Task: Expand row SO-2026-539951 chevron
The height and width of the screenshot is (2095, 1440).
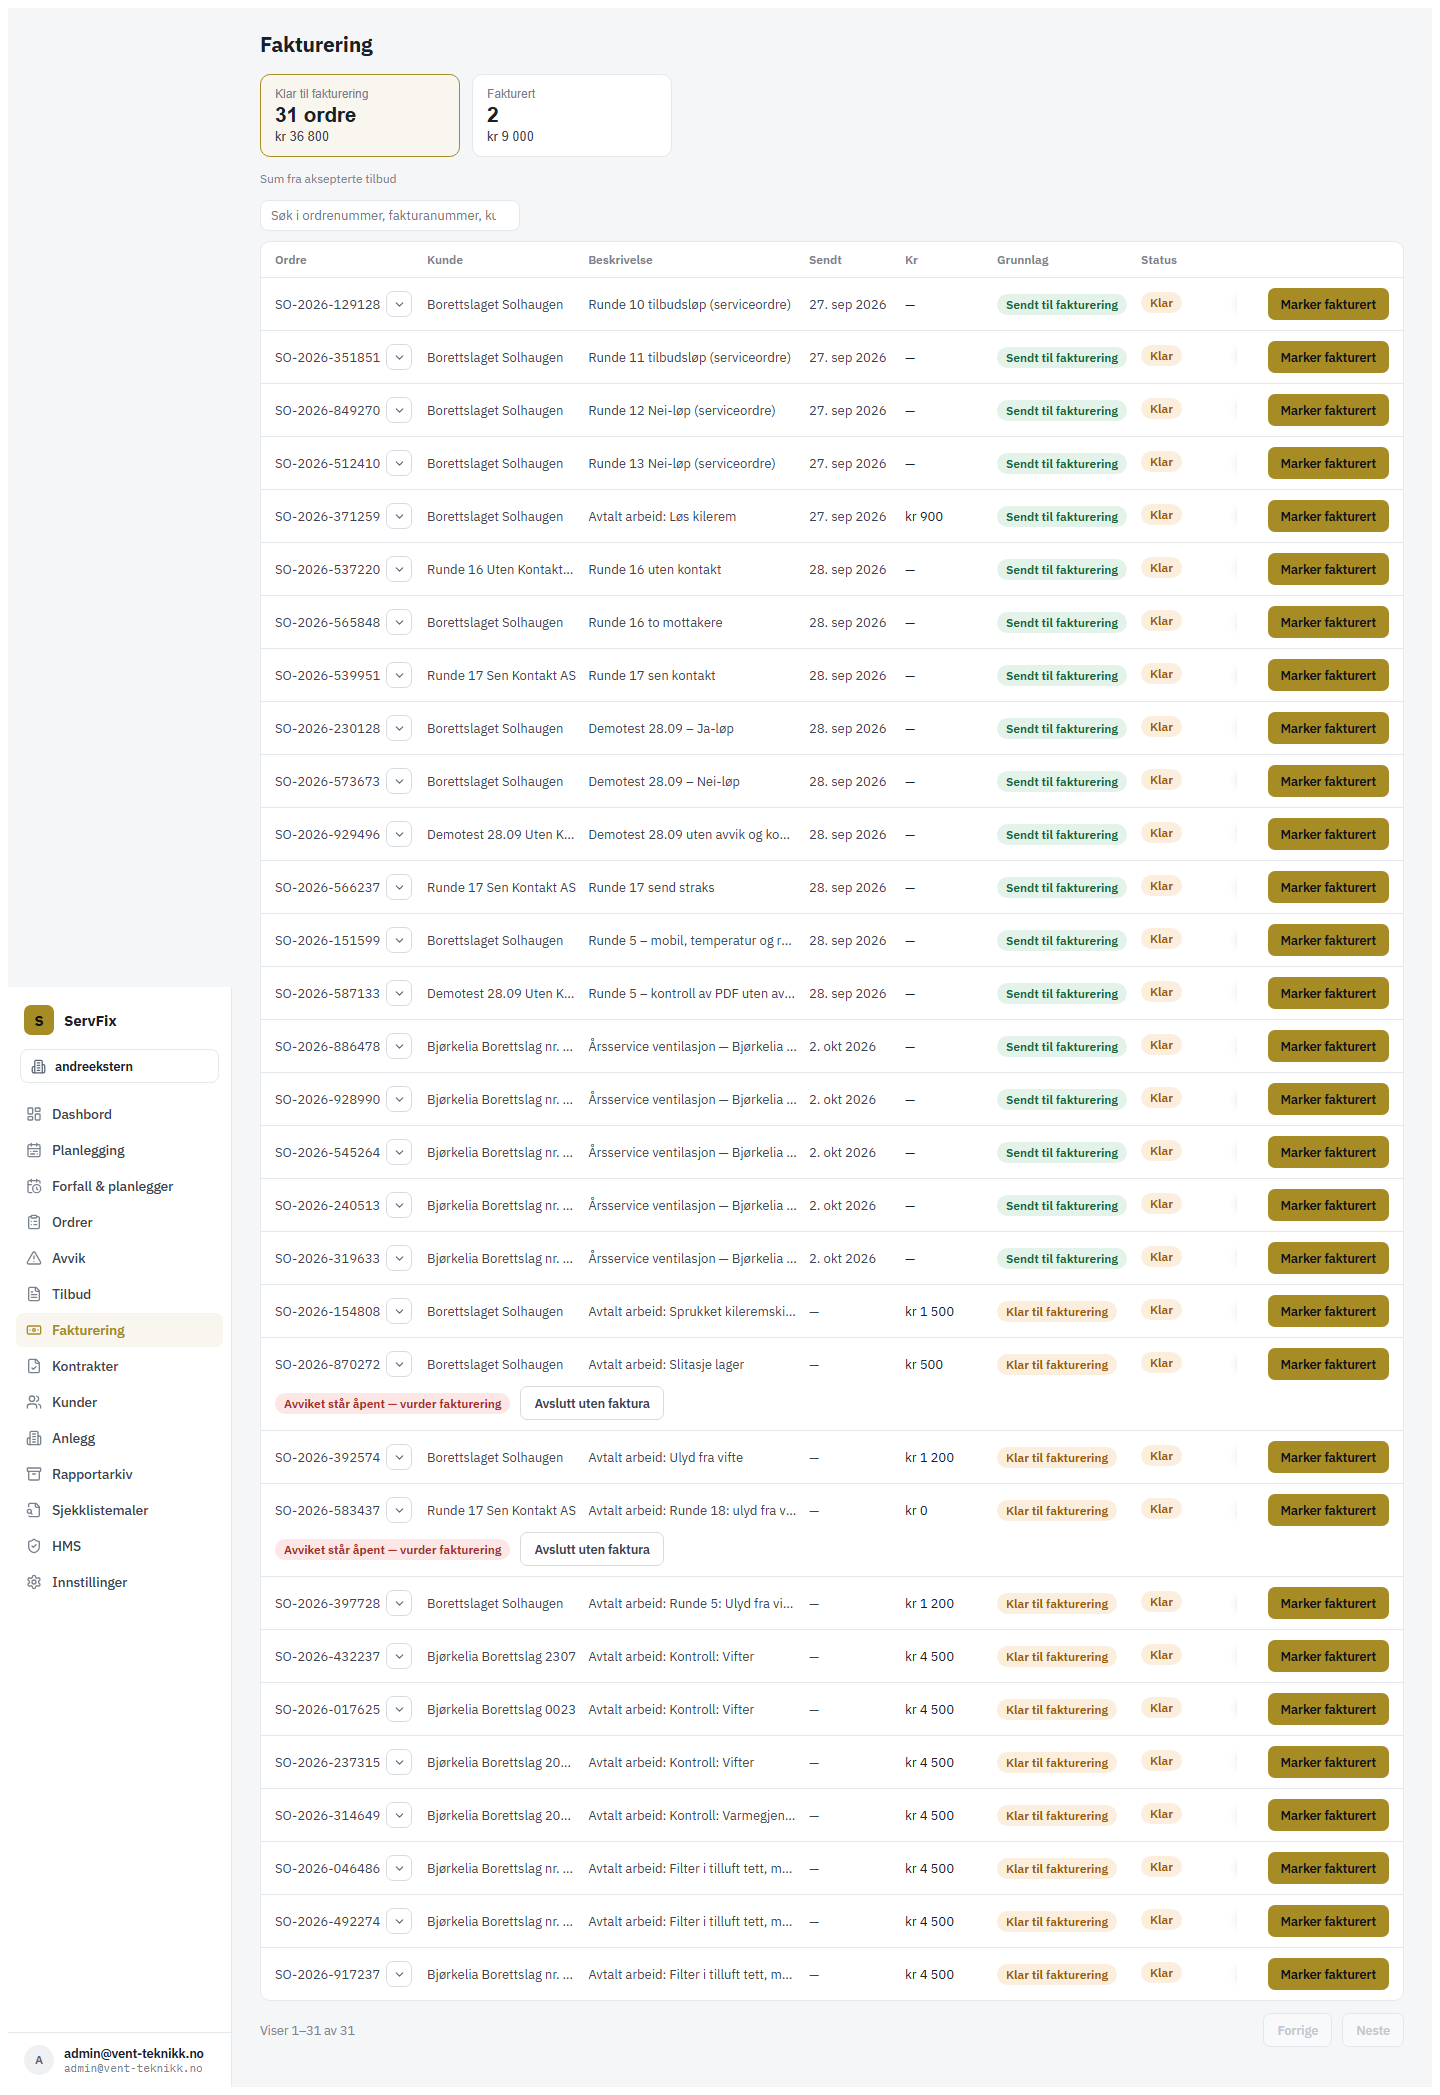Action: click(x=399, y=675)
